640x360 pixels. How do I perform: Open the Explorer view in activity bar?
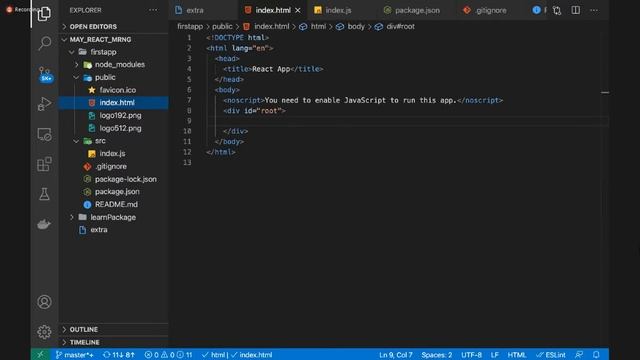pyautogui.click(x=44, y=14)
